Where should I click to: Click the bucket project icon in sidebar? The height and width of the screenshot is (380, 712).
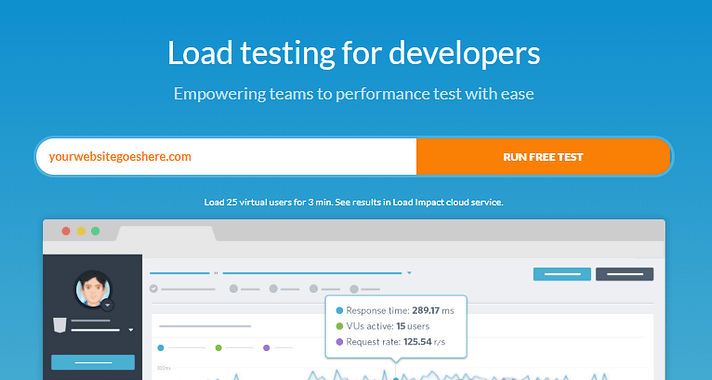tap(60, 325)
